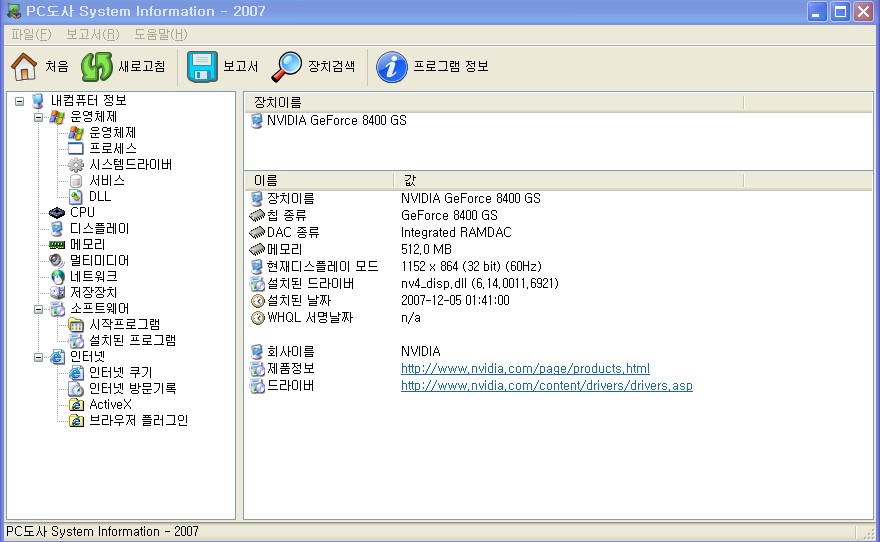This screenshot has width=880, height=542.
Task: Select the 시작프로그램 icon
Action: (x=76, y=325)
